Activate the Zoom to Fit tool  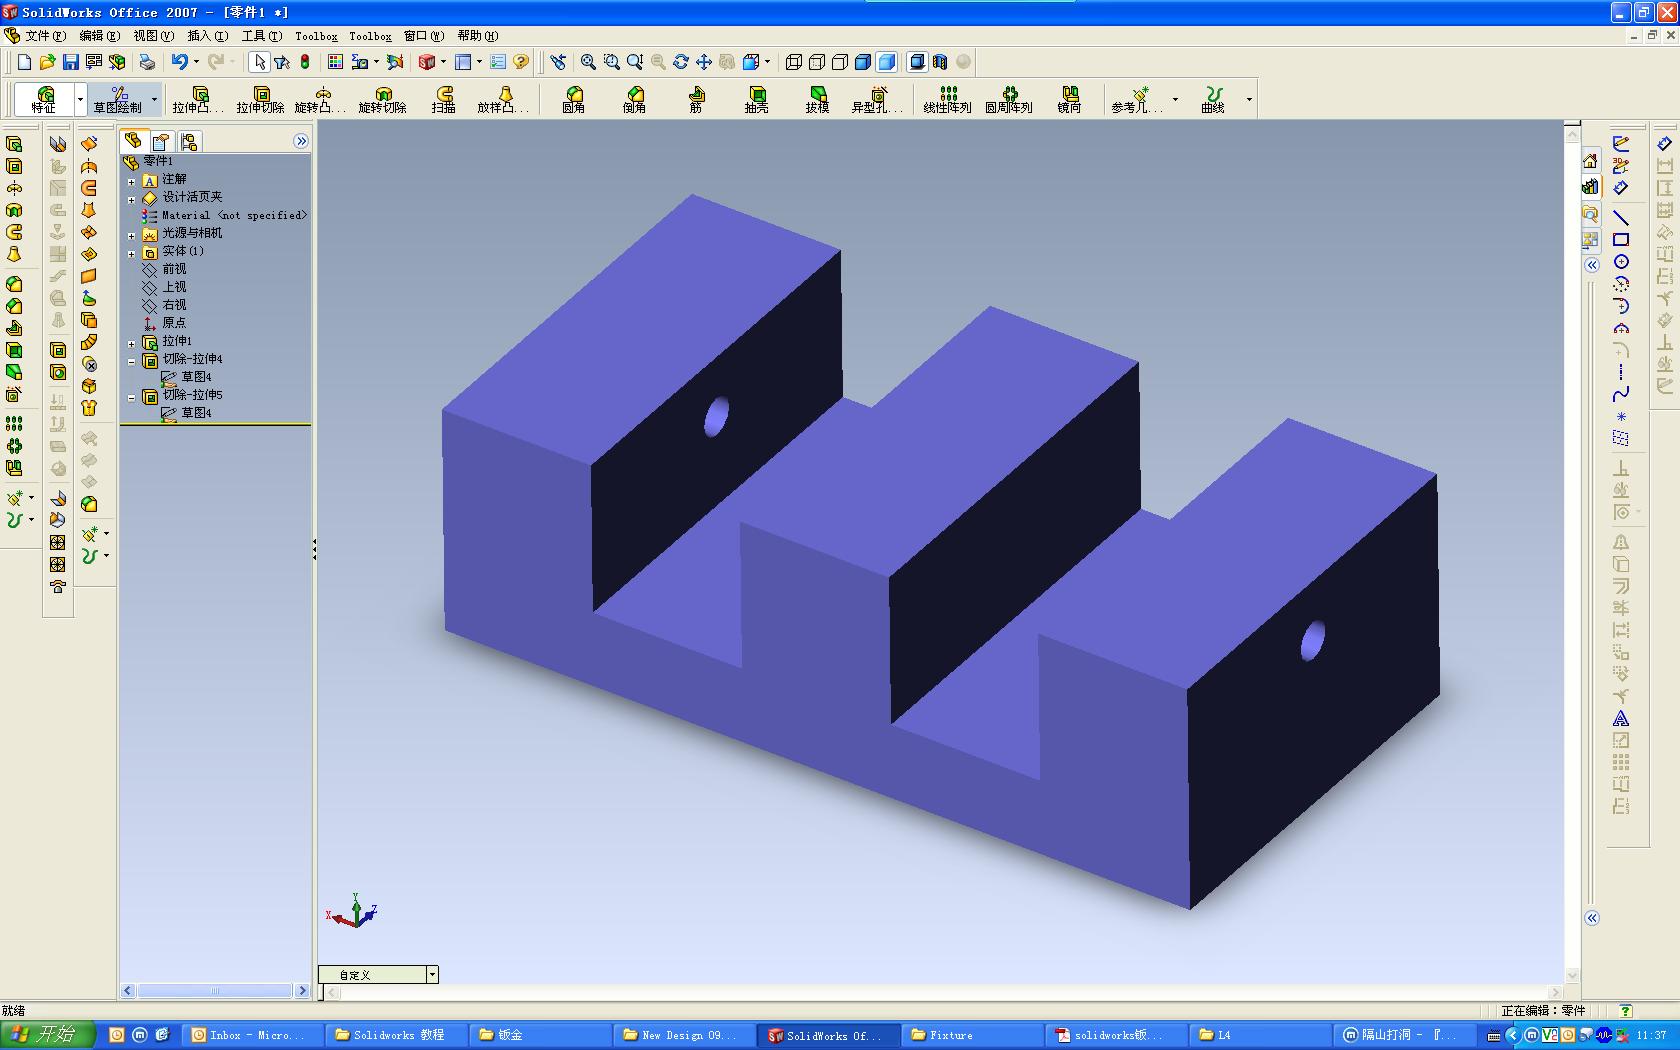588,62
